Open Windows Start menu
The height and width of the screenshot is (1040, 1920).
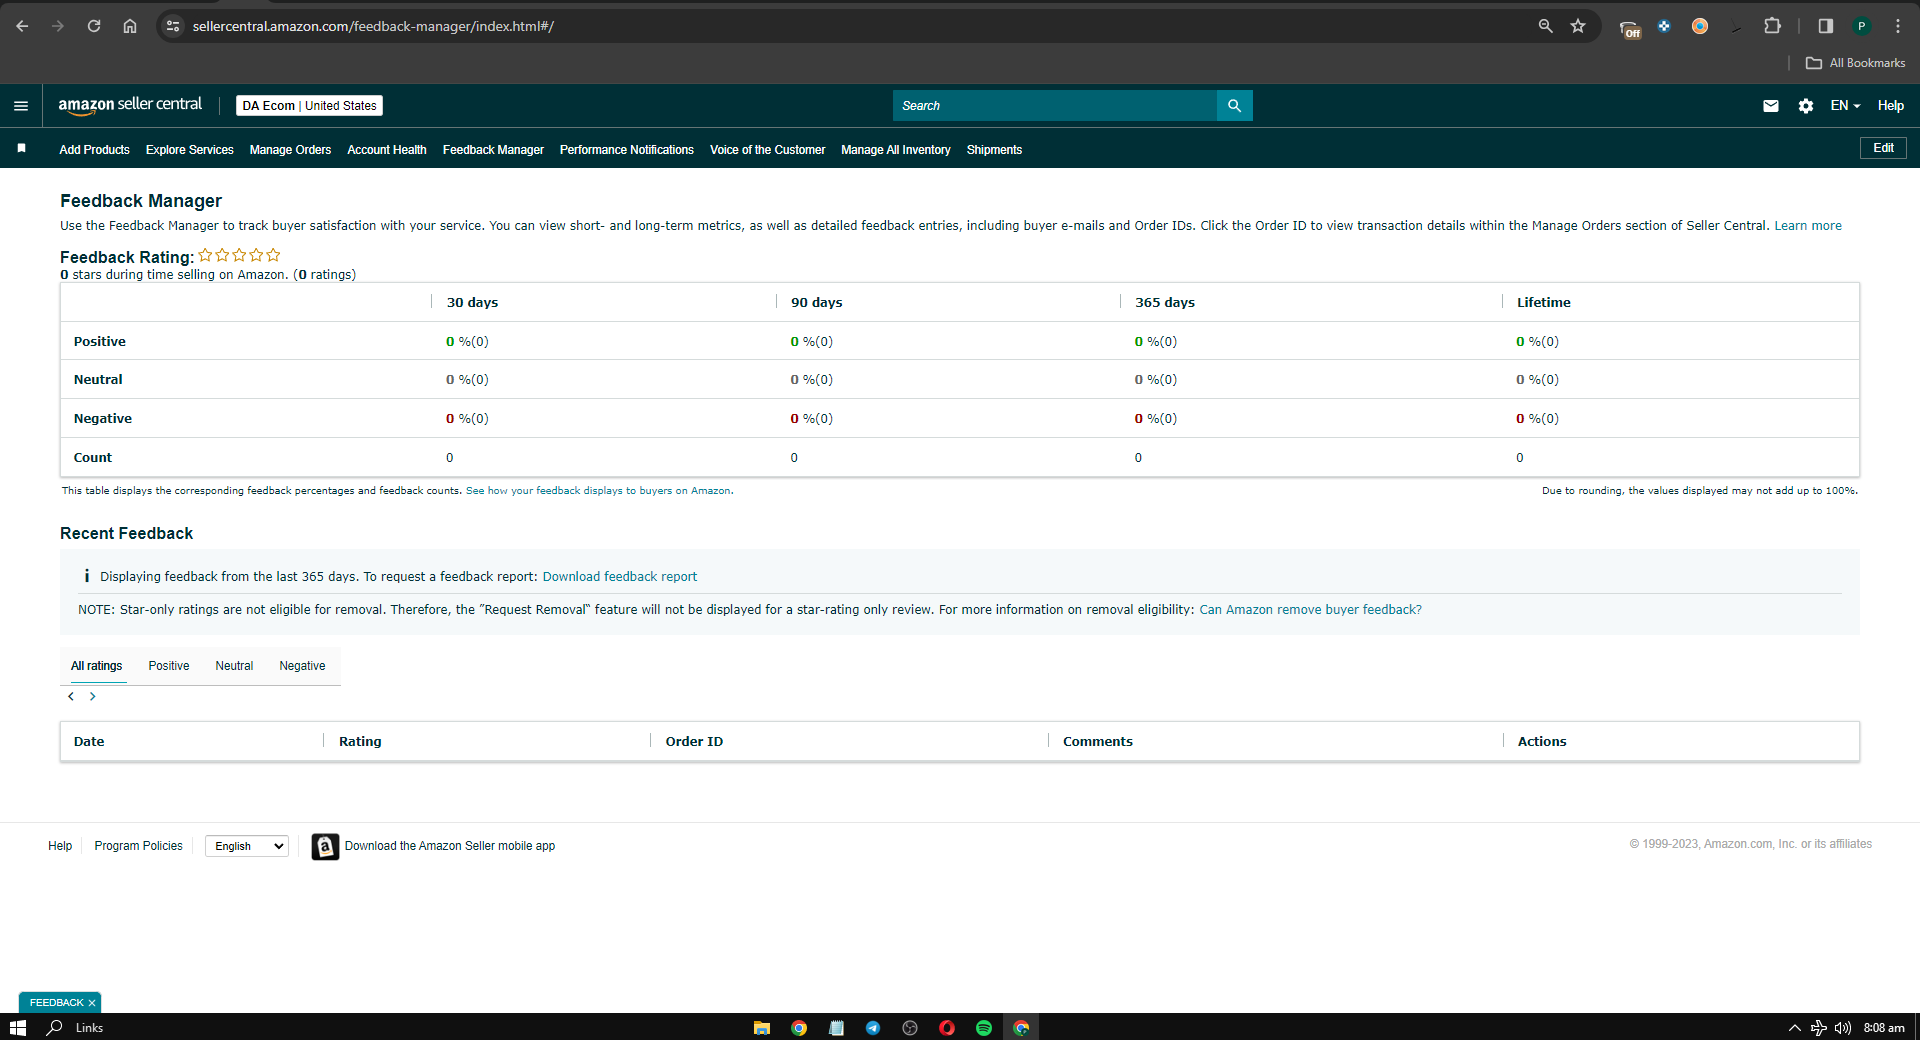(17, 1027)
